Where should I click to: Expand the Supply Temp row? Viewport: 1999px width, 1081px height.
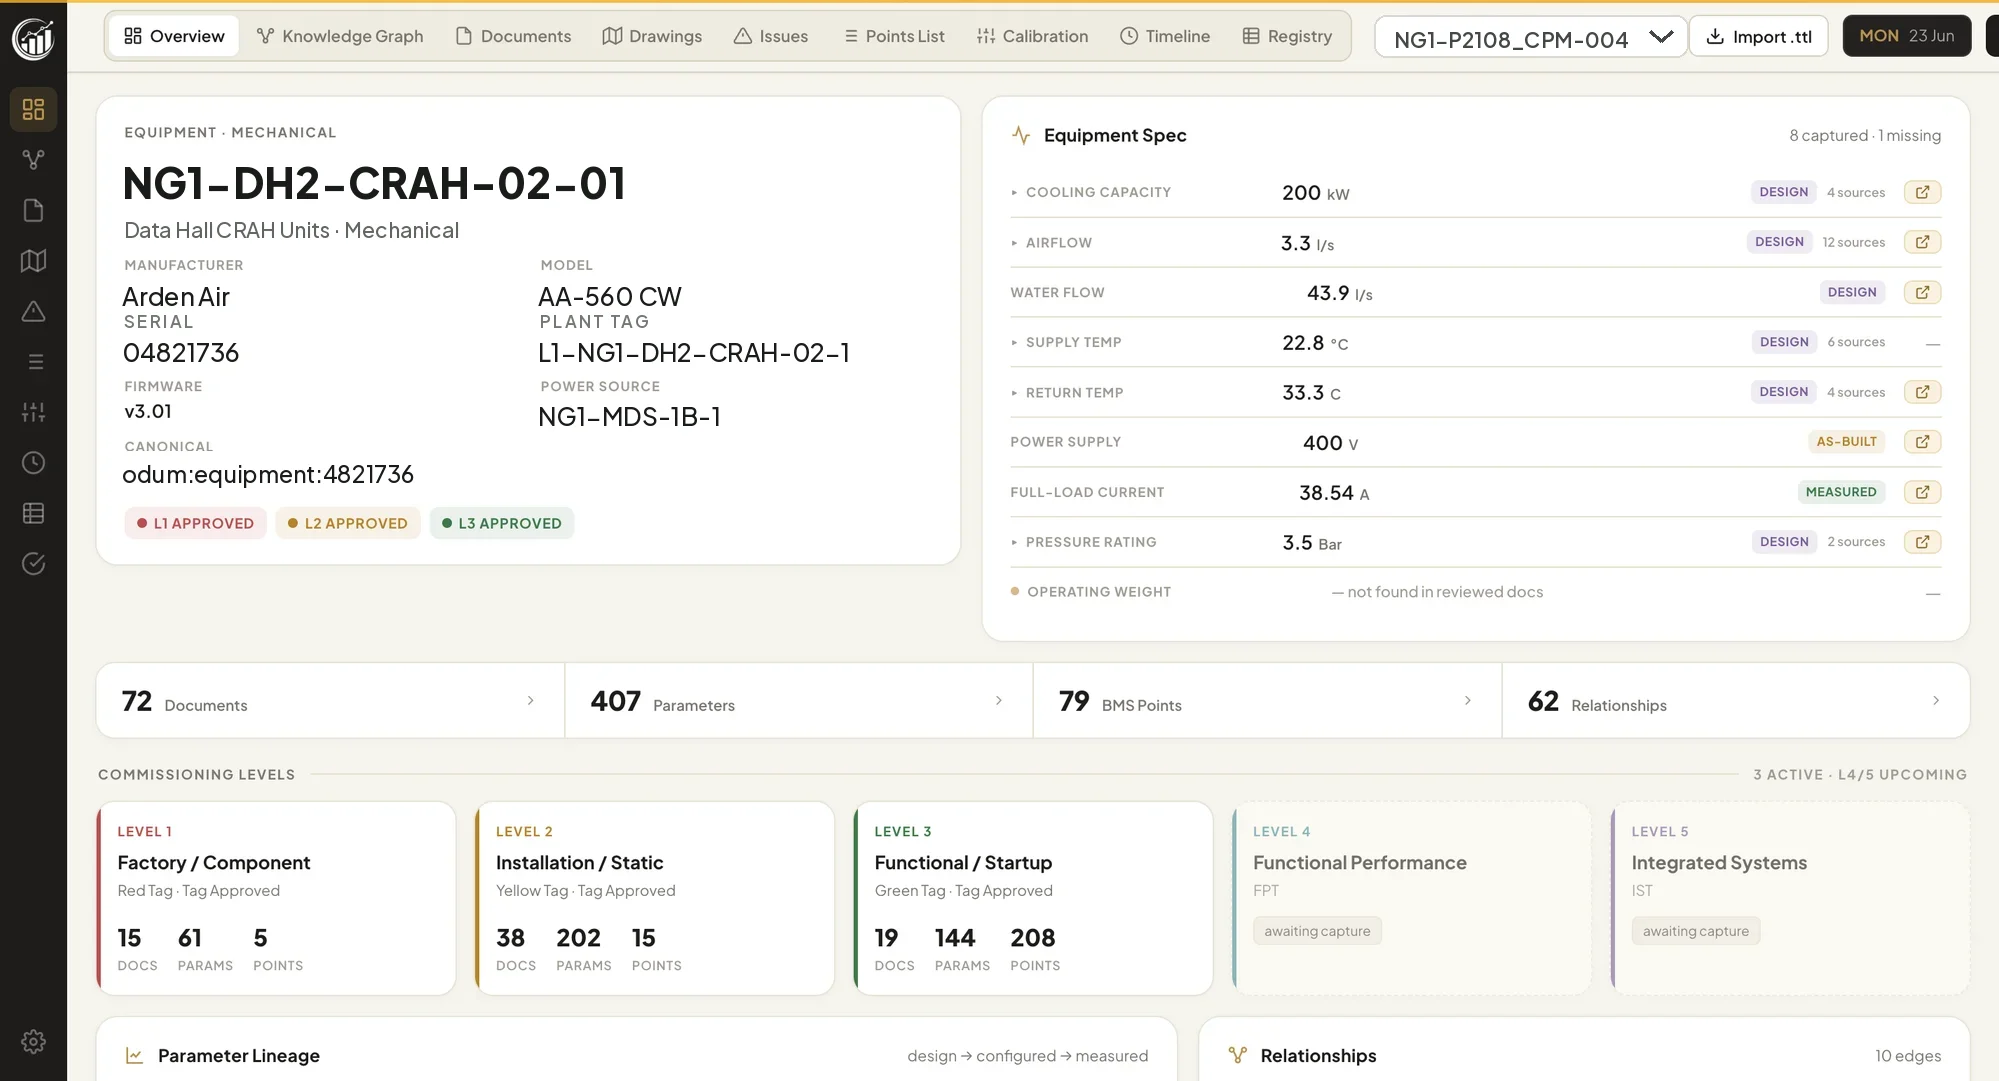click(1014, 342)
